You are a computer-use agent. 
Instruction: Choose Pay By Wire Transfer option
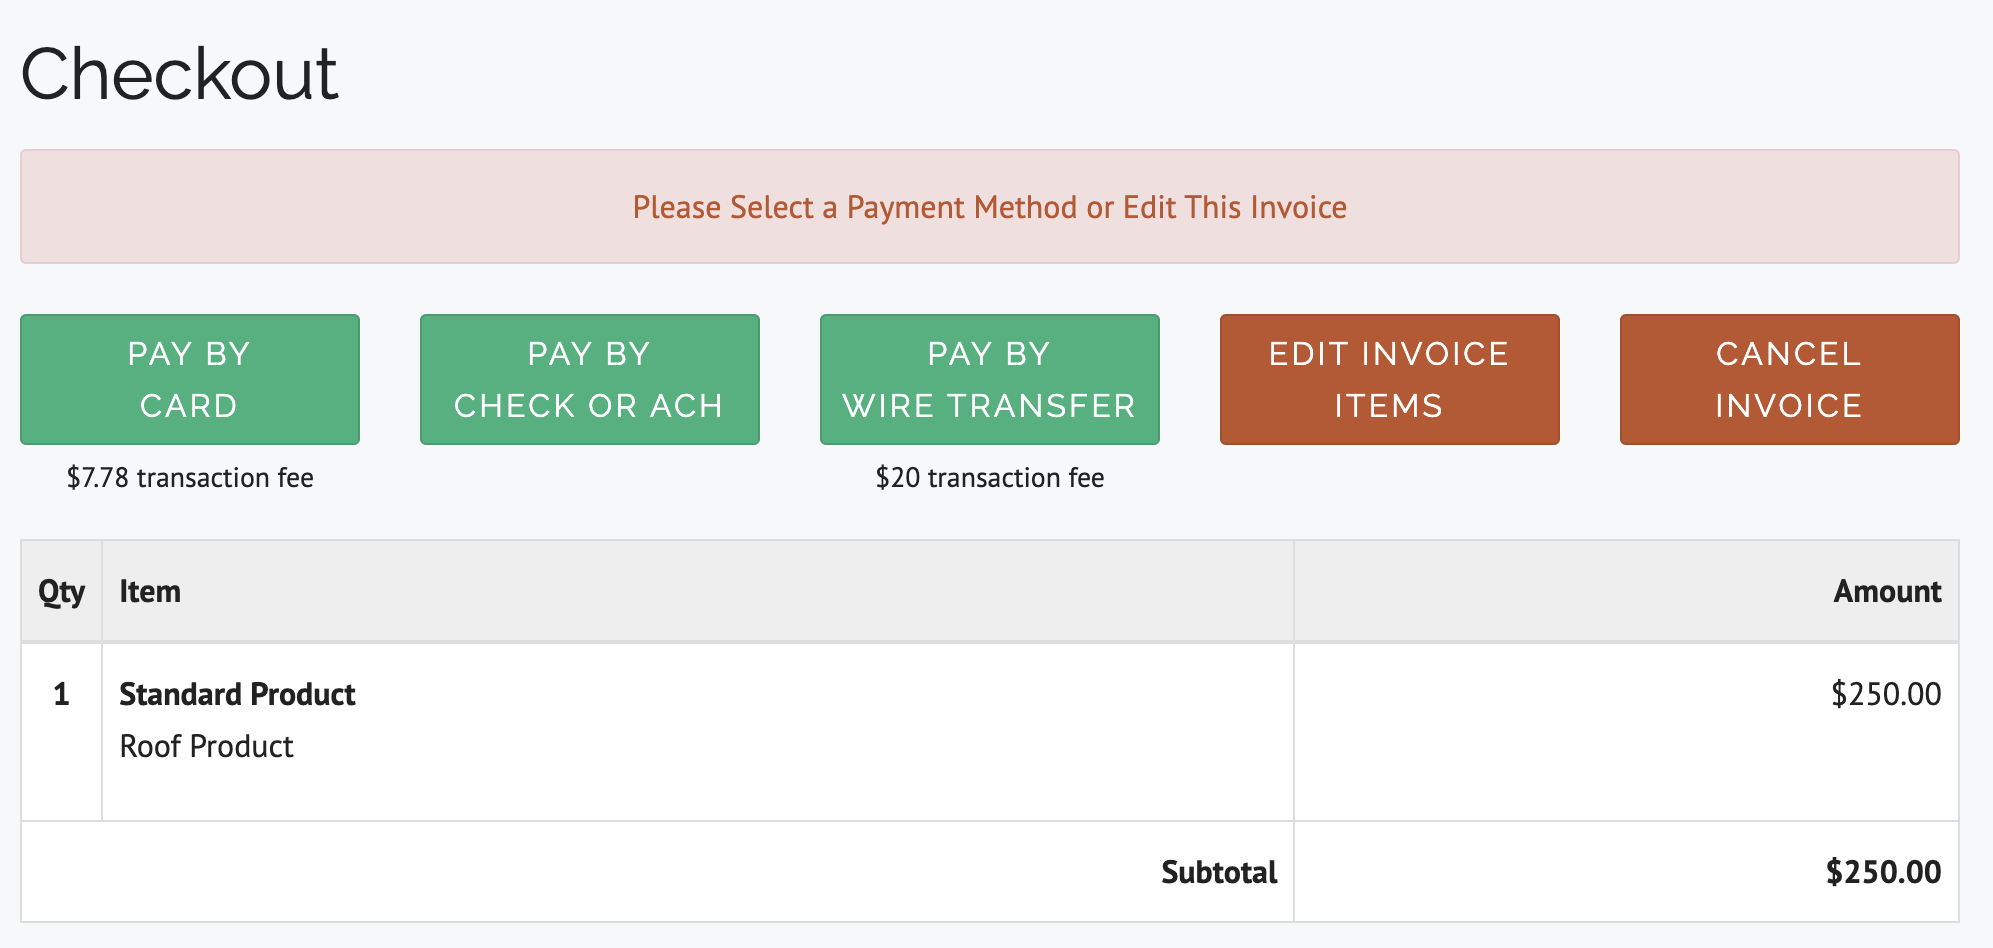[989, 379]
